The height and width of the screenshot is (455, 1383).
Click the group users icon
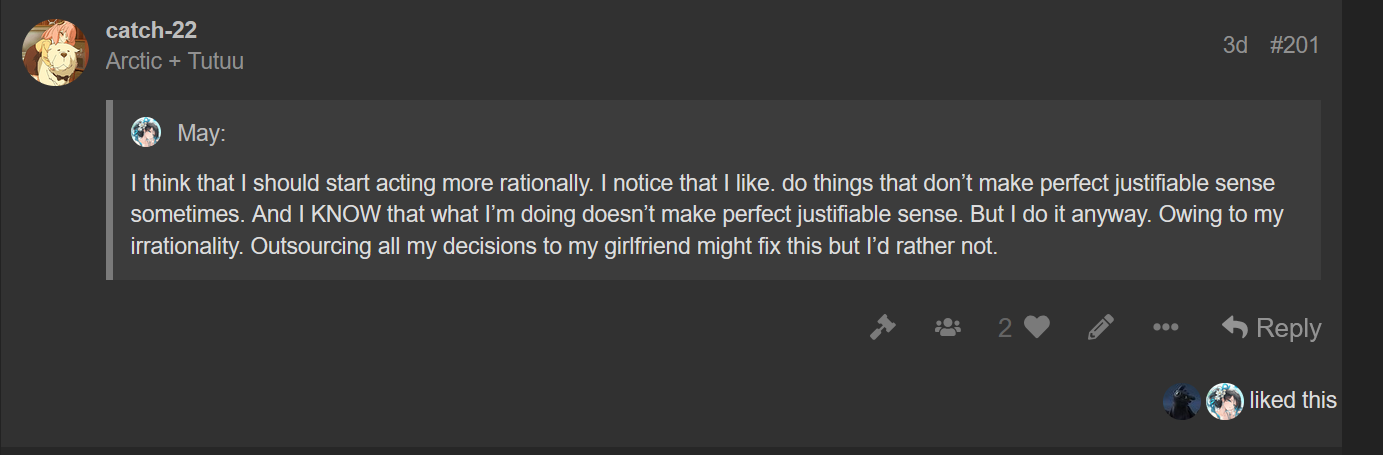pyautogui.click(x=947, y=327)
